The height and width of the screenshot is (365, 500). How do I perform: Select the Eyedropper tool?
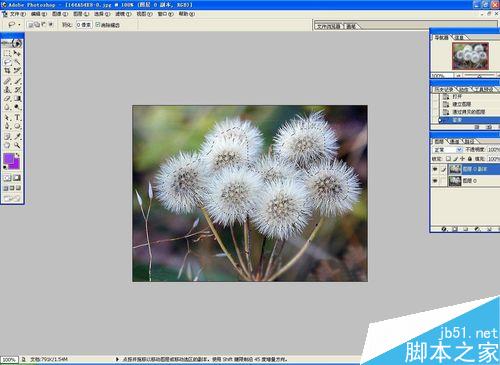17,136
